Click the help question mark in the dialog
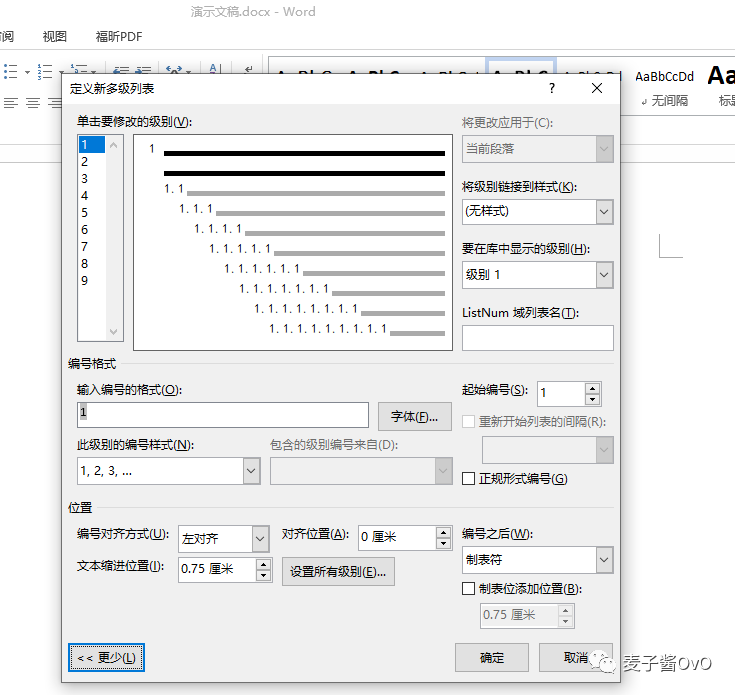Screen dimensions: 735x695 (x=552, y=88)
